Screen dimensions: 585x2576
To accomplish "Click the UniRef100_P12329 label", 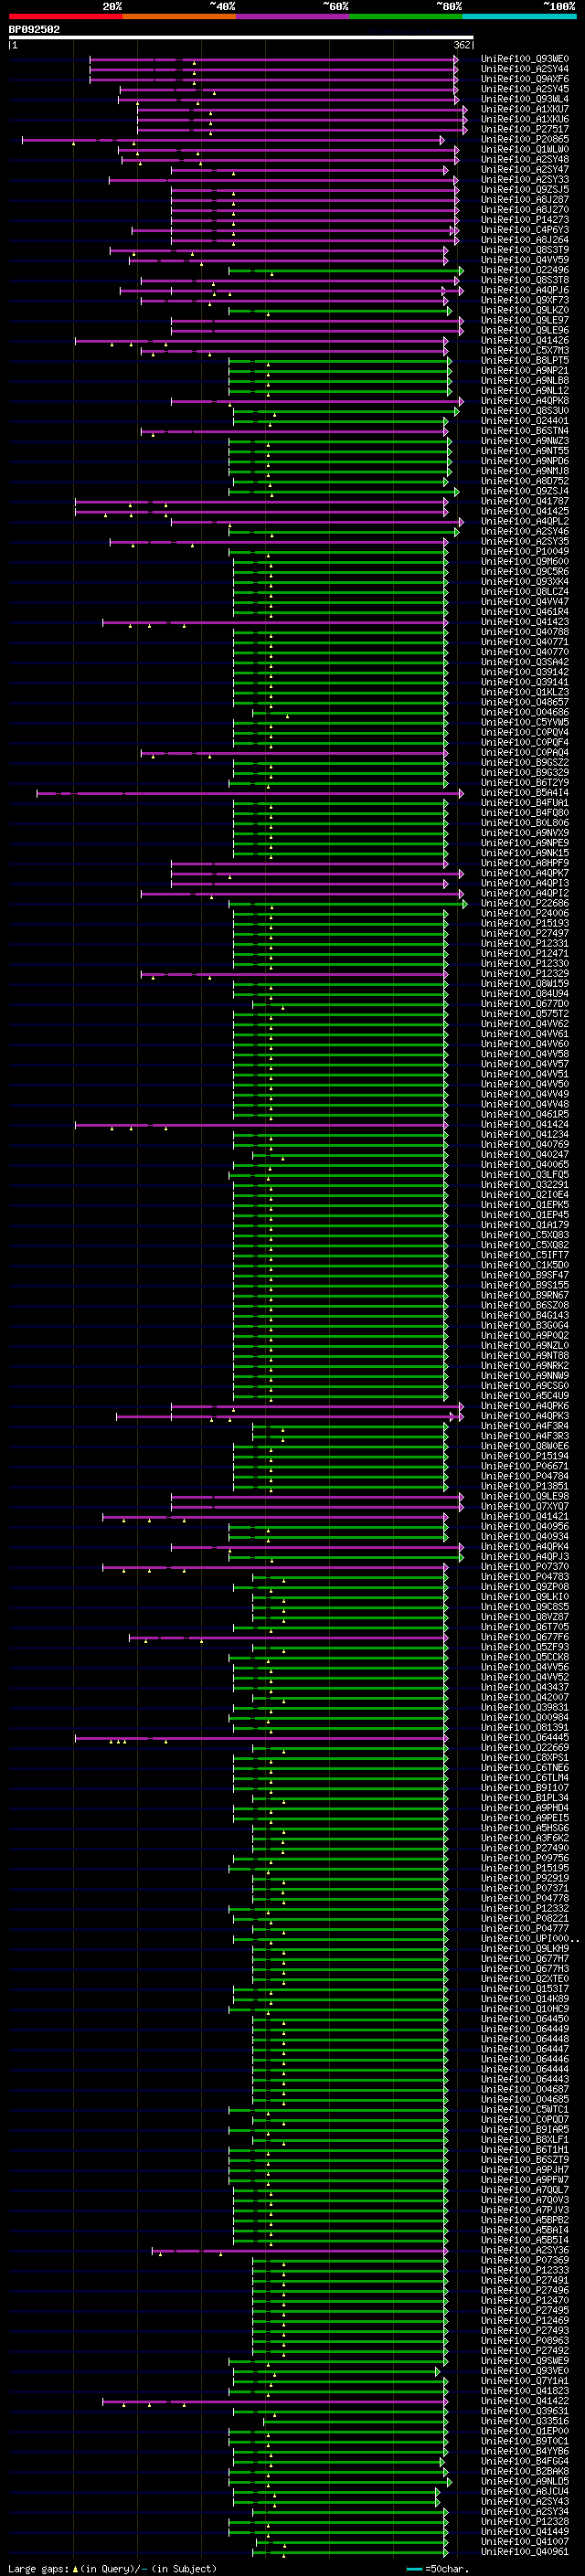I will tap(525, 973).
